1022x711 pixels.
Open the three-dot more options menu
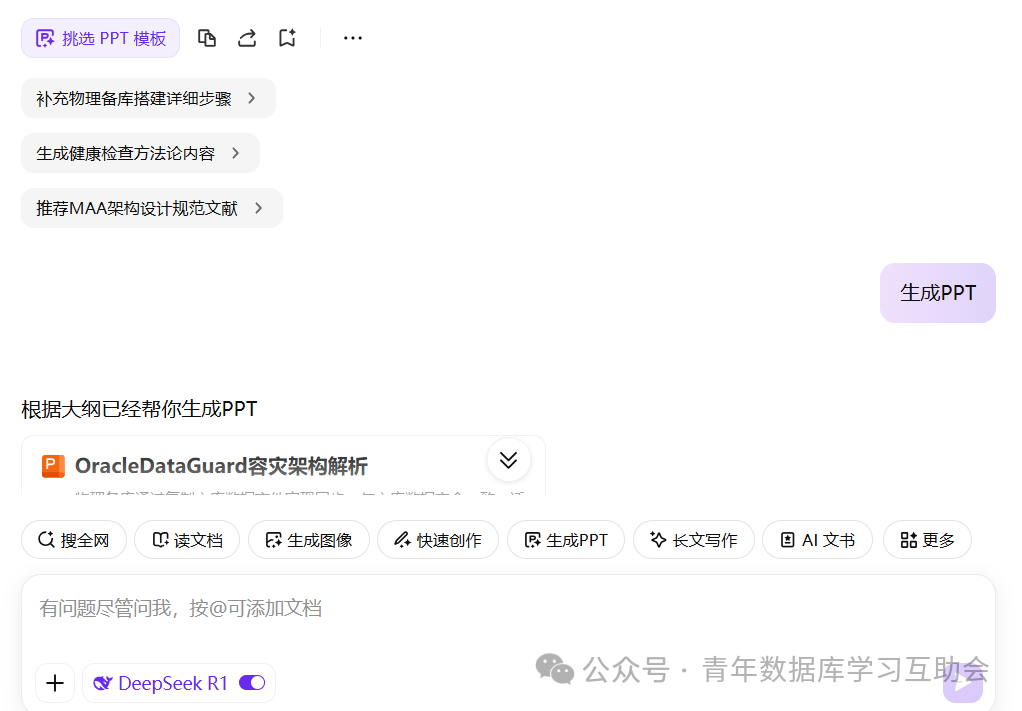[353, 38]
